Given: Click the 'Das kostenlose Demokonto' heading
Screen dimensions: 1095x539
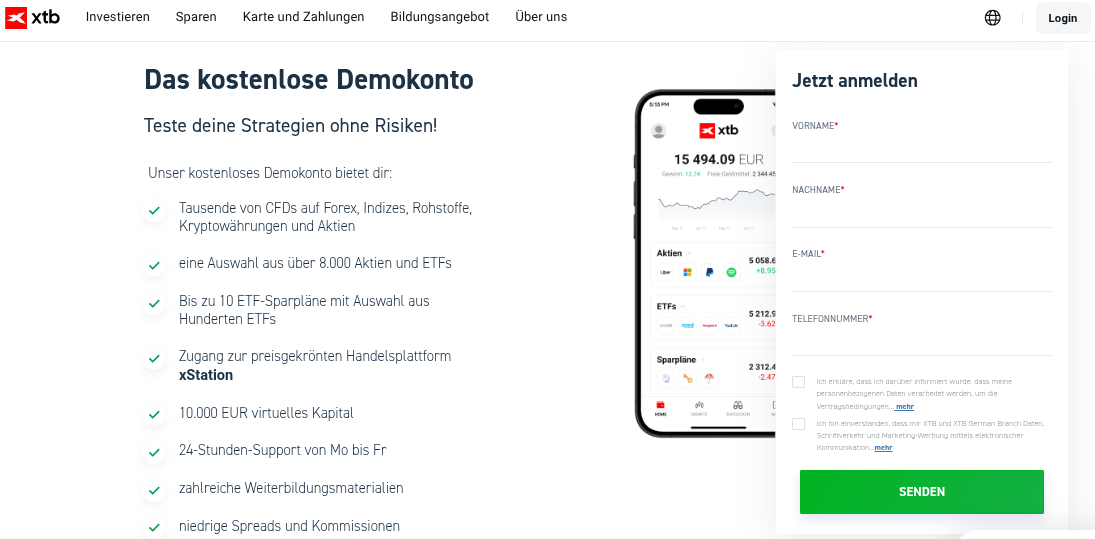Looking at the screenshot, I should click(x=309, y=80).
